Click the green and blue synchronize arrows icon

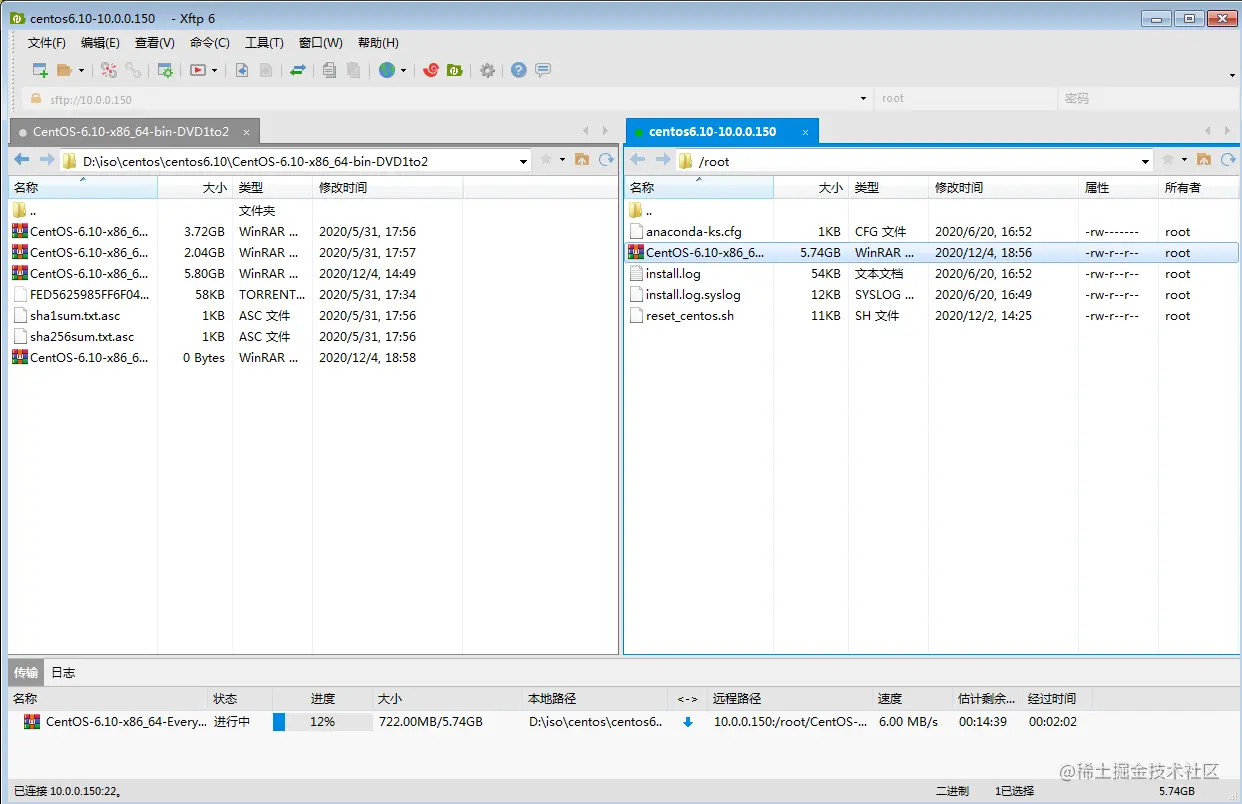[298, 70]
